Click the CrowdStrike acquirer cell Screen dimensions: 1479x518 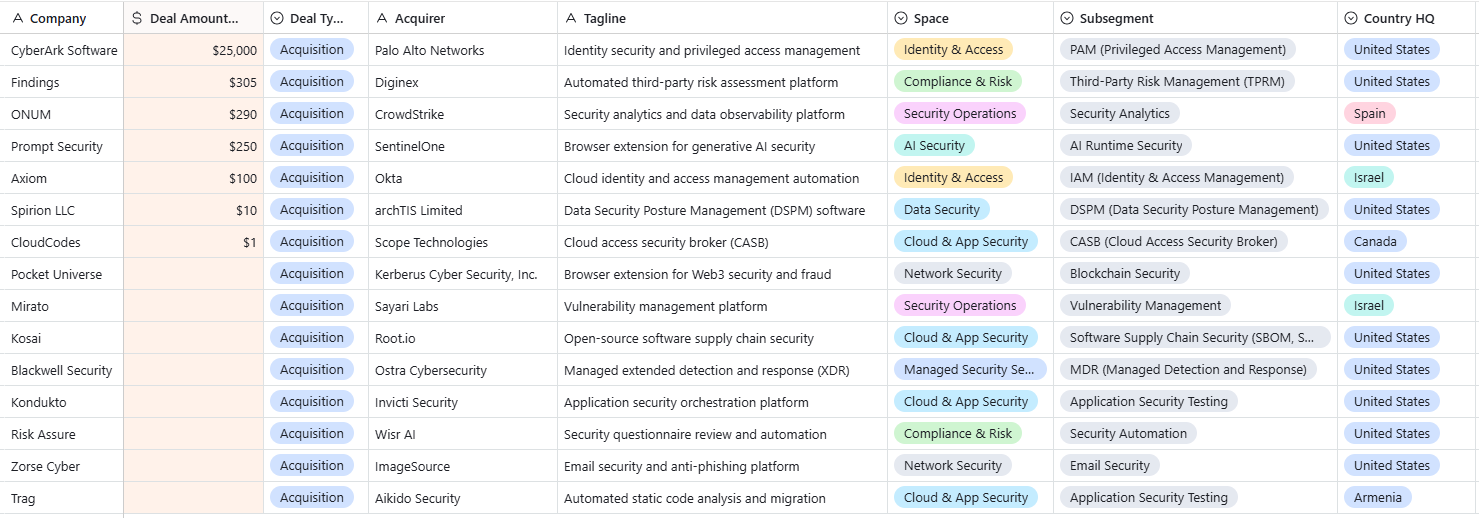point(463,114)
